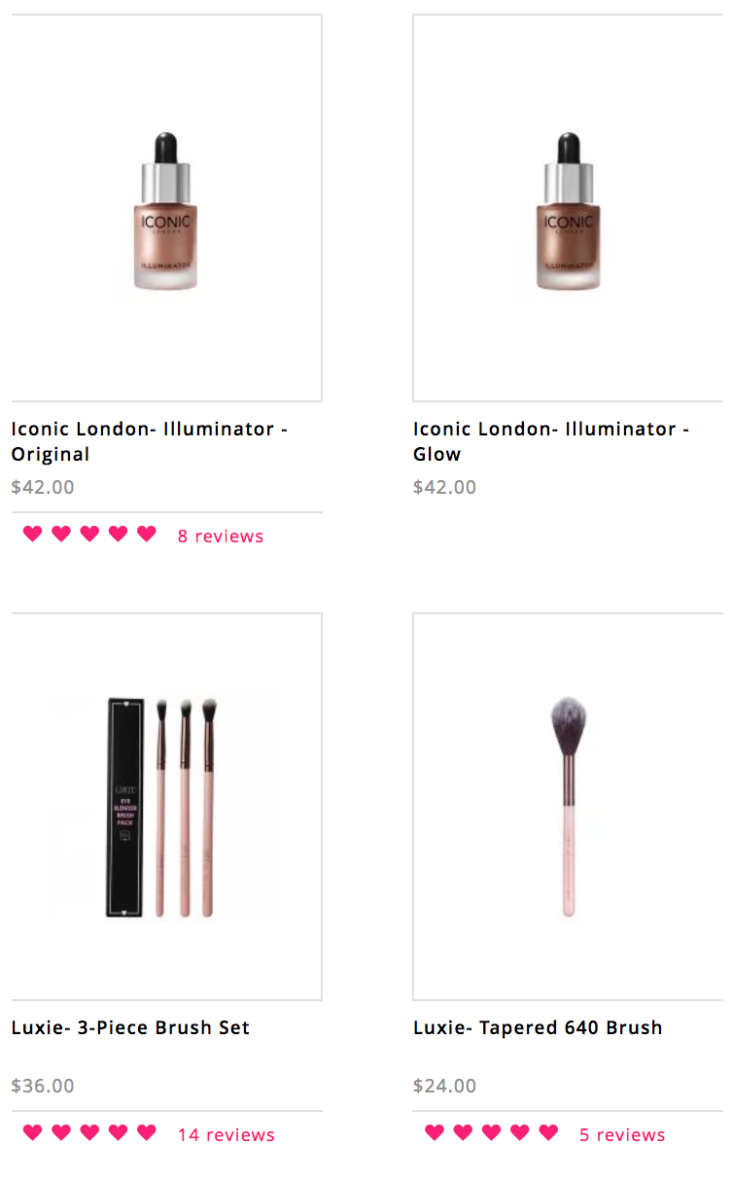
Task: Read the 5 reviews for Tapered 640 Brush
Action: click(x=622, y=1134)
